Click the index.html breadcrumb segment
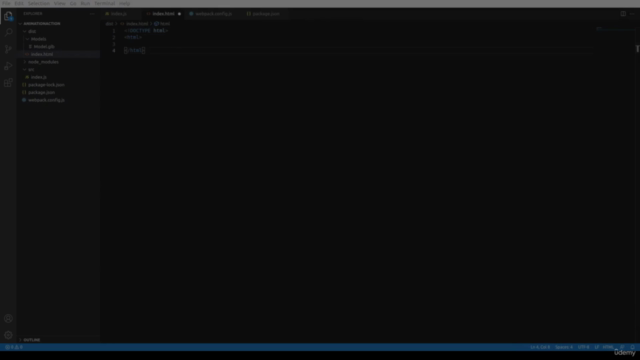This screenshot has height=360, width=640. pyautogui.click(x=137, y=24)
